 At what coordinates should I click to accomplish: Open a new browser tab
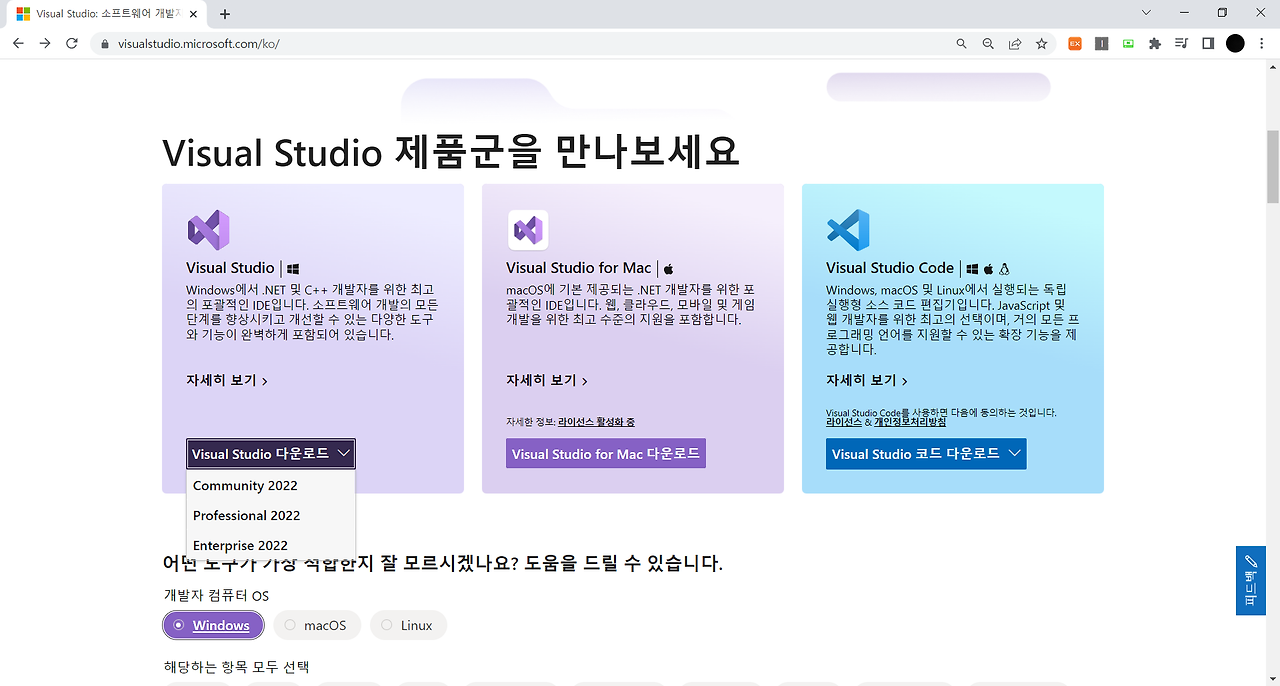(x=225, y=14)
